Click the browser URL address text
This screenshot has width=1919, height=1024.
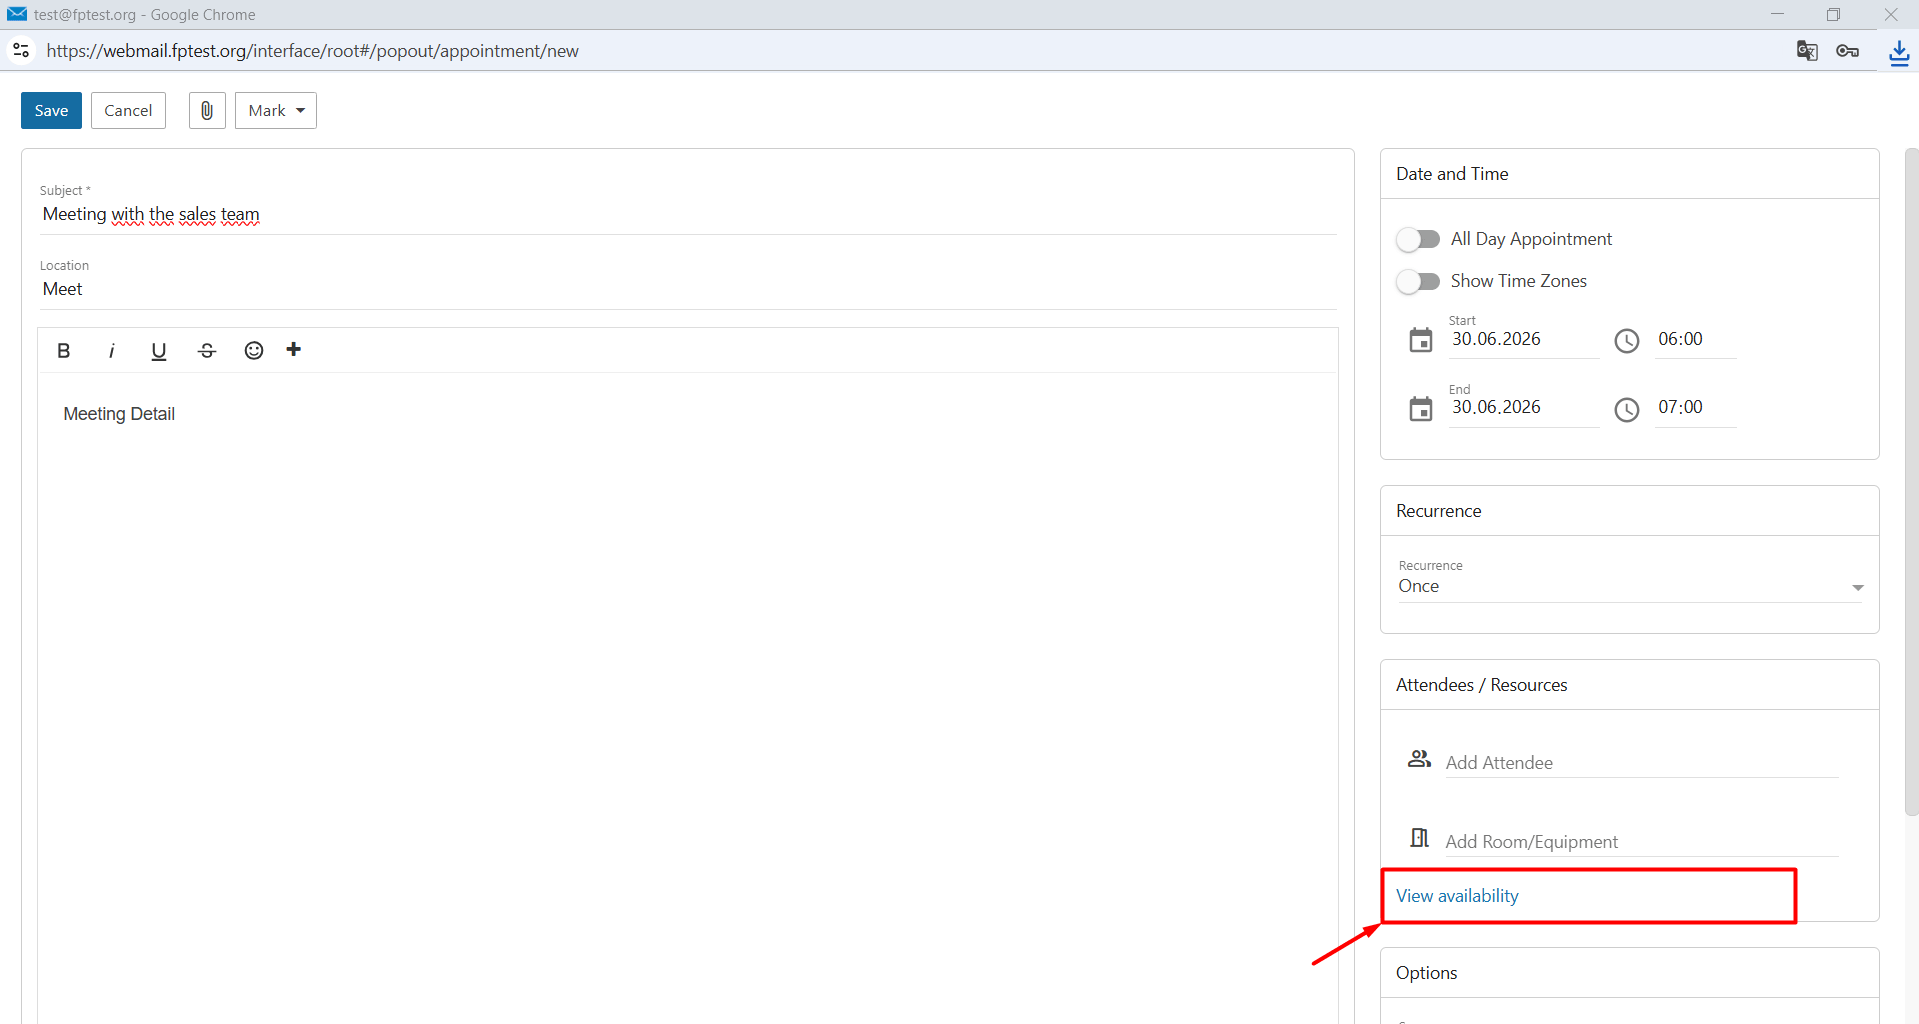(x=312, y=51)
